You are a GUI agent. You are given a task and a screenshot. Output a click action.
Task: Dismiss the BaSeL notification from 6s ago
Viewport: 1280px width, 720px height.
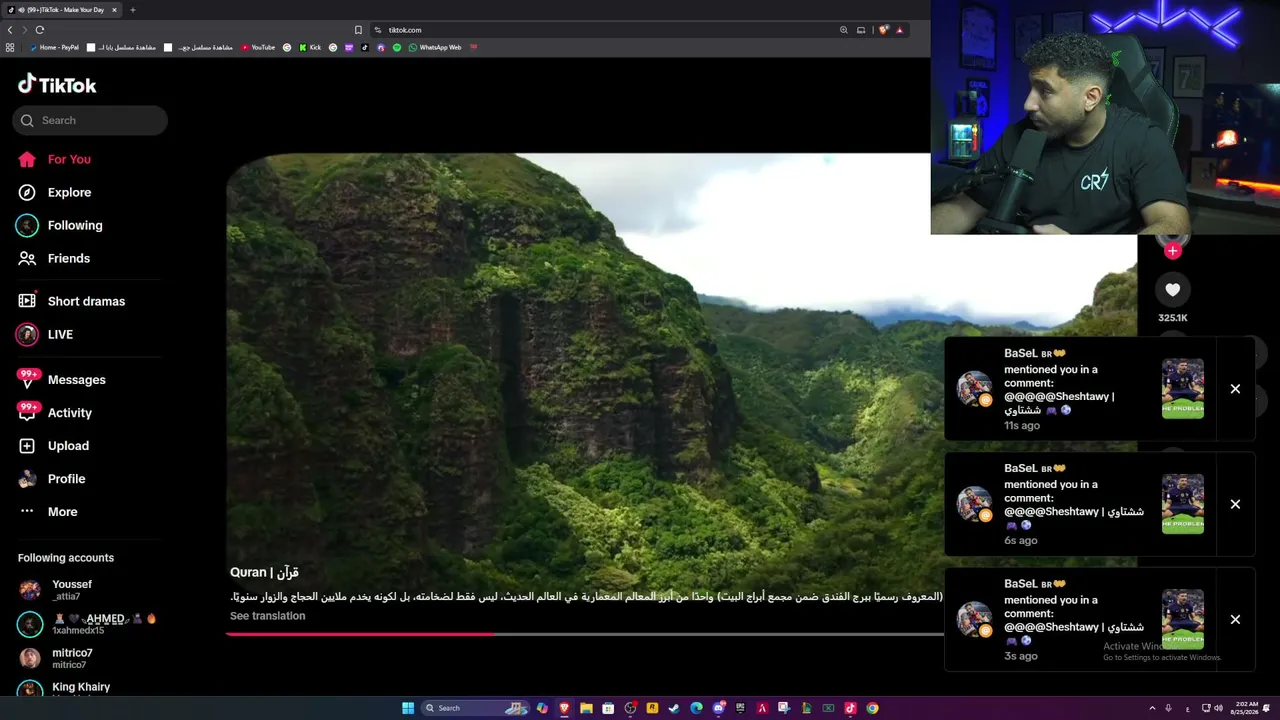pos(1235,504)
